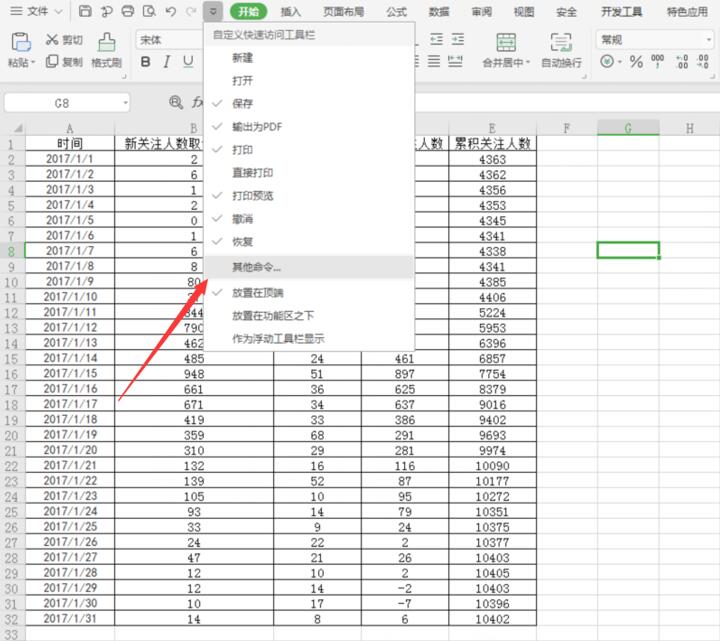Uncheck 恢复 in quick access menu
This screenshot has height=641, width=720.
coord(309,242)
